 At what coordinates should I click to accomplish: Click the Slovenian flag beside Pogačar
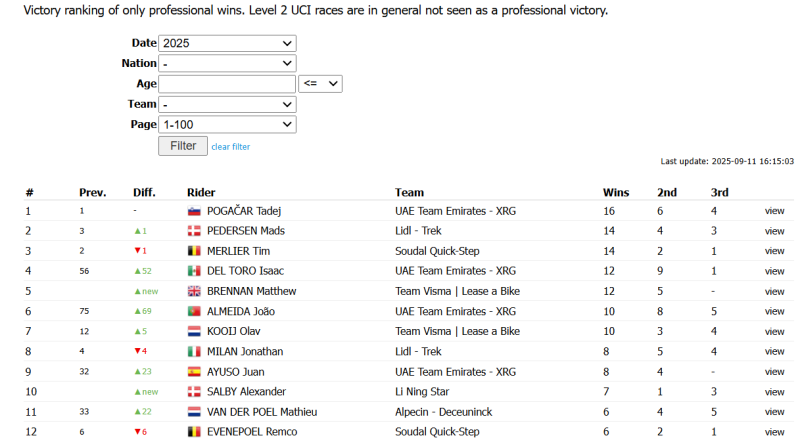click(x=194, y=211)
